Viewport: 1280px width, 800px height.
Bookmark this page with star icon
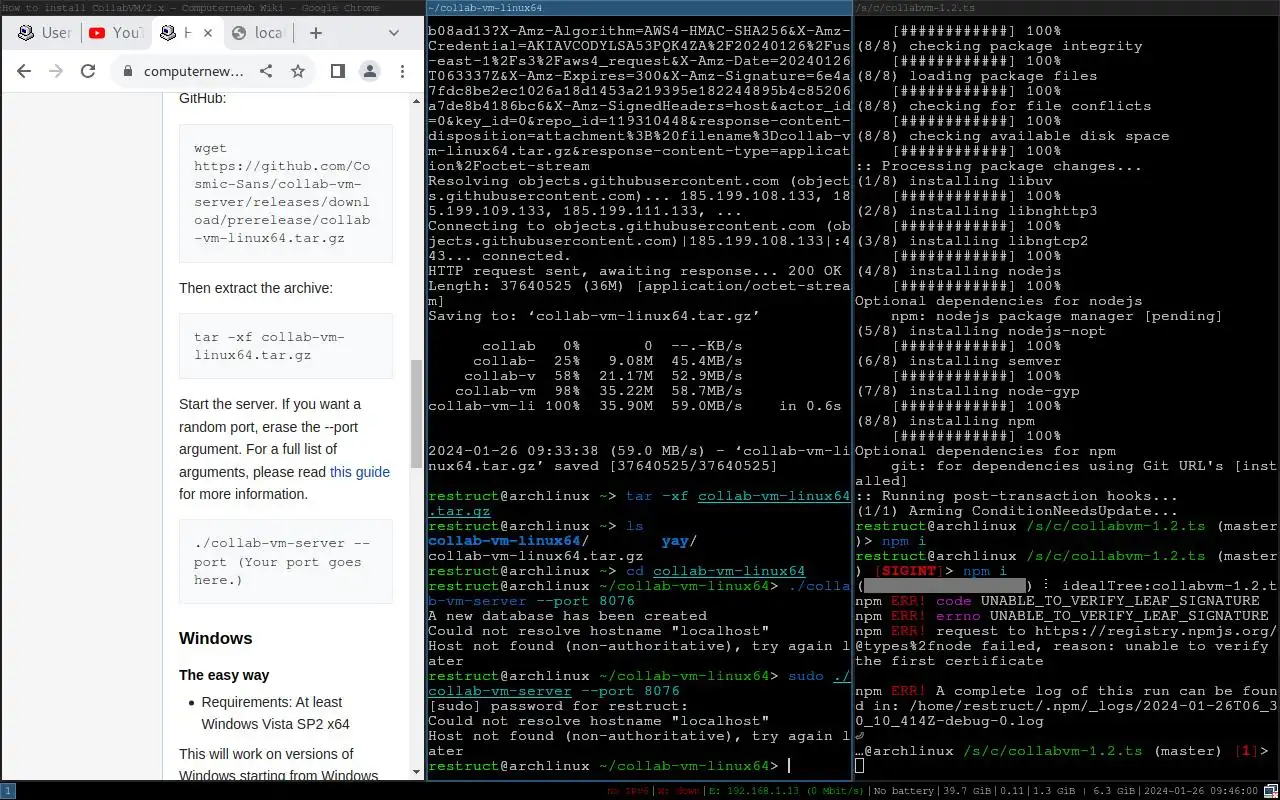click(x=298, y=71)
